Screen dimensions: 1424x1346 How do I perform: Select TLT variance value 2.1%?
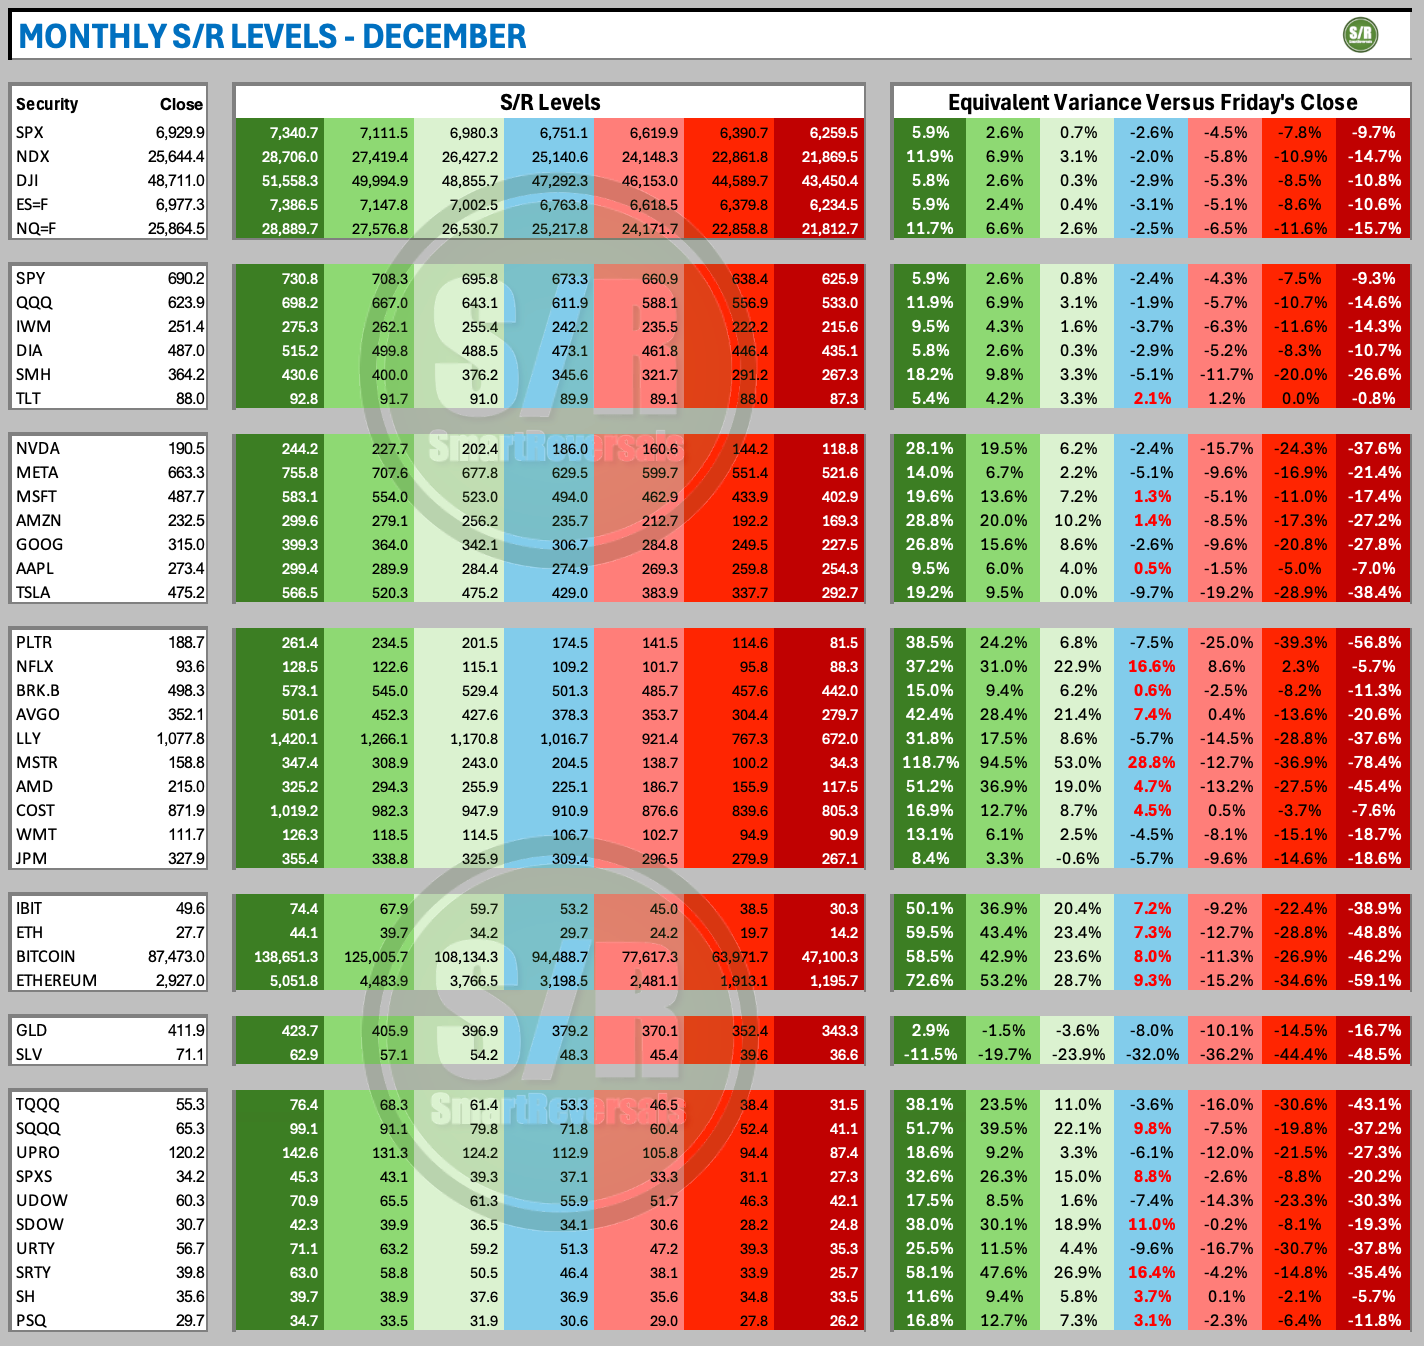click(x=1153, y=398)
